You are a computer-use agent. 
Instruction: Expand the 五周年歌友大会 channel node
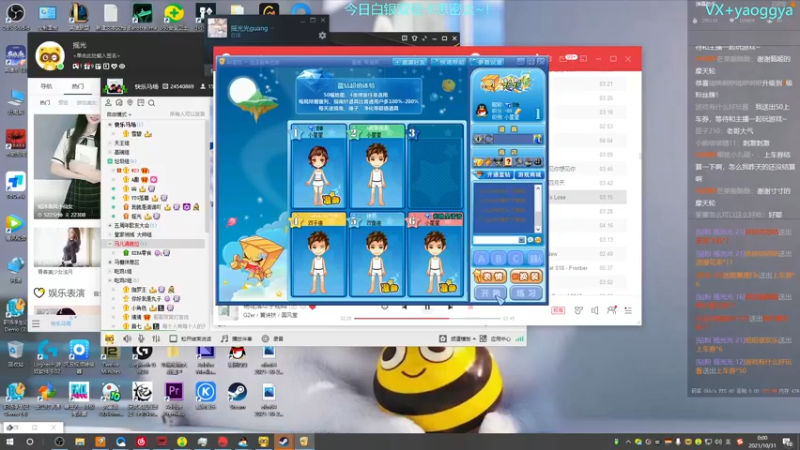110,225
